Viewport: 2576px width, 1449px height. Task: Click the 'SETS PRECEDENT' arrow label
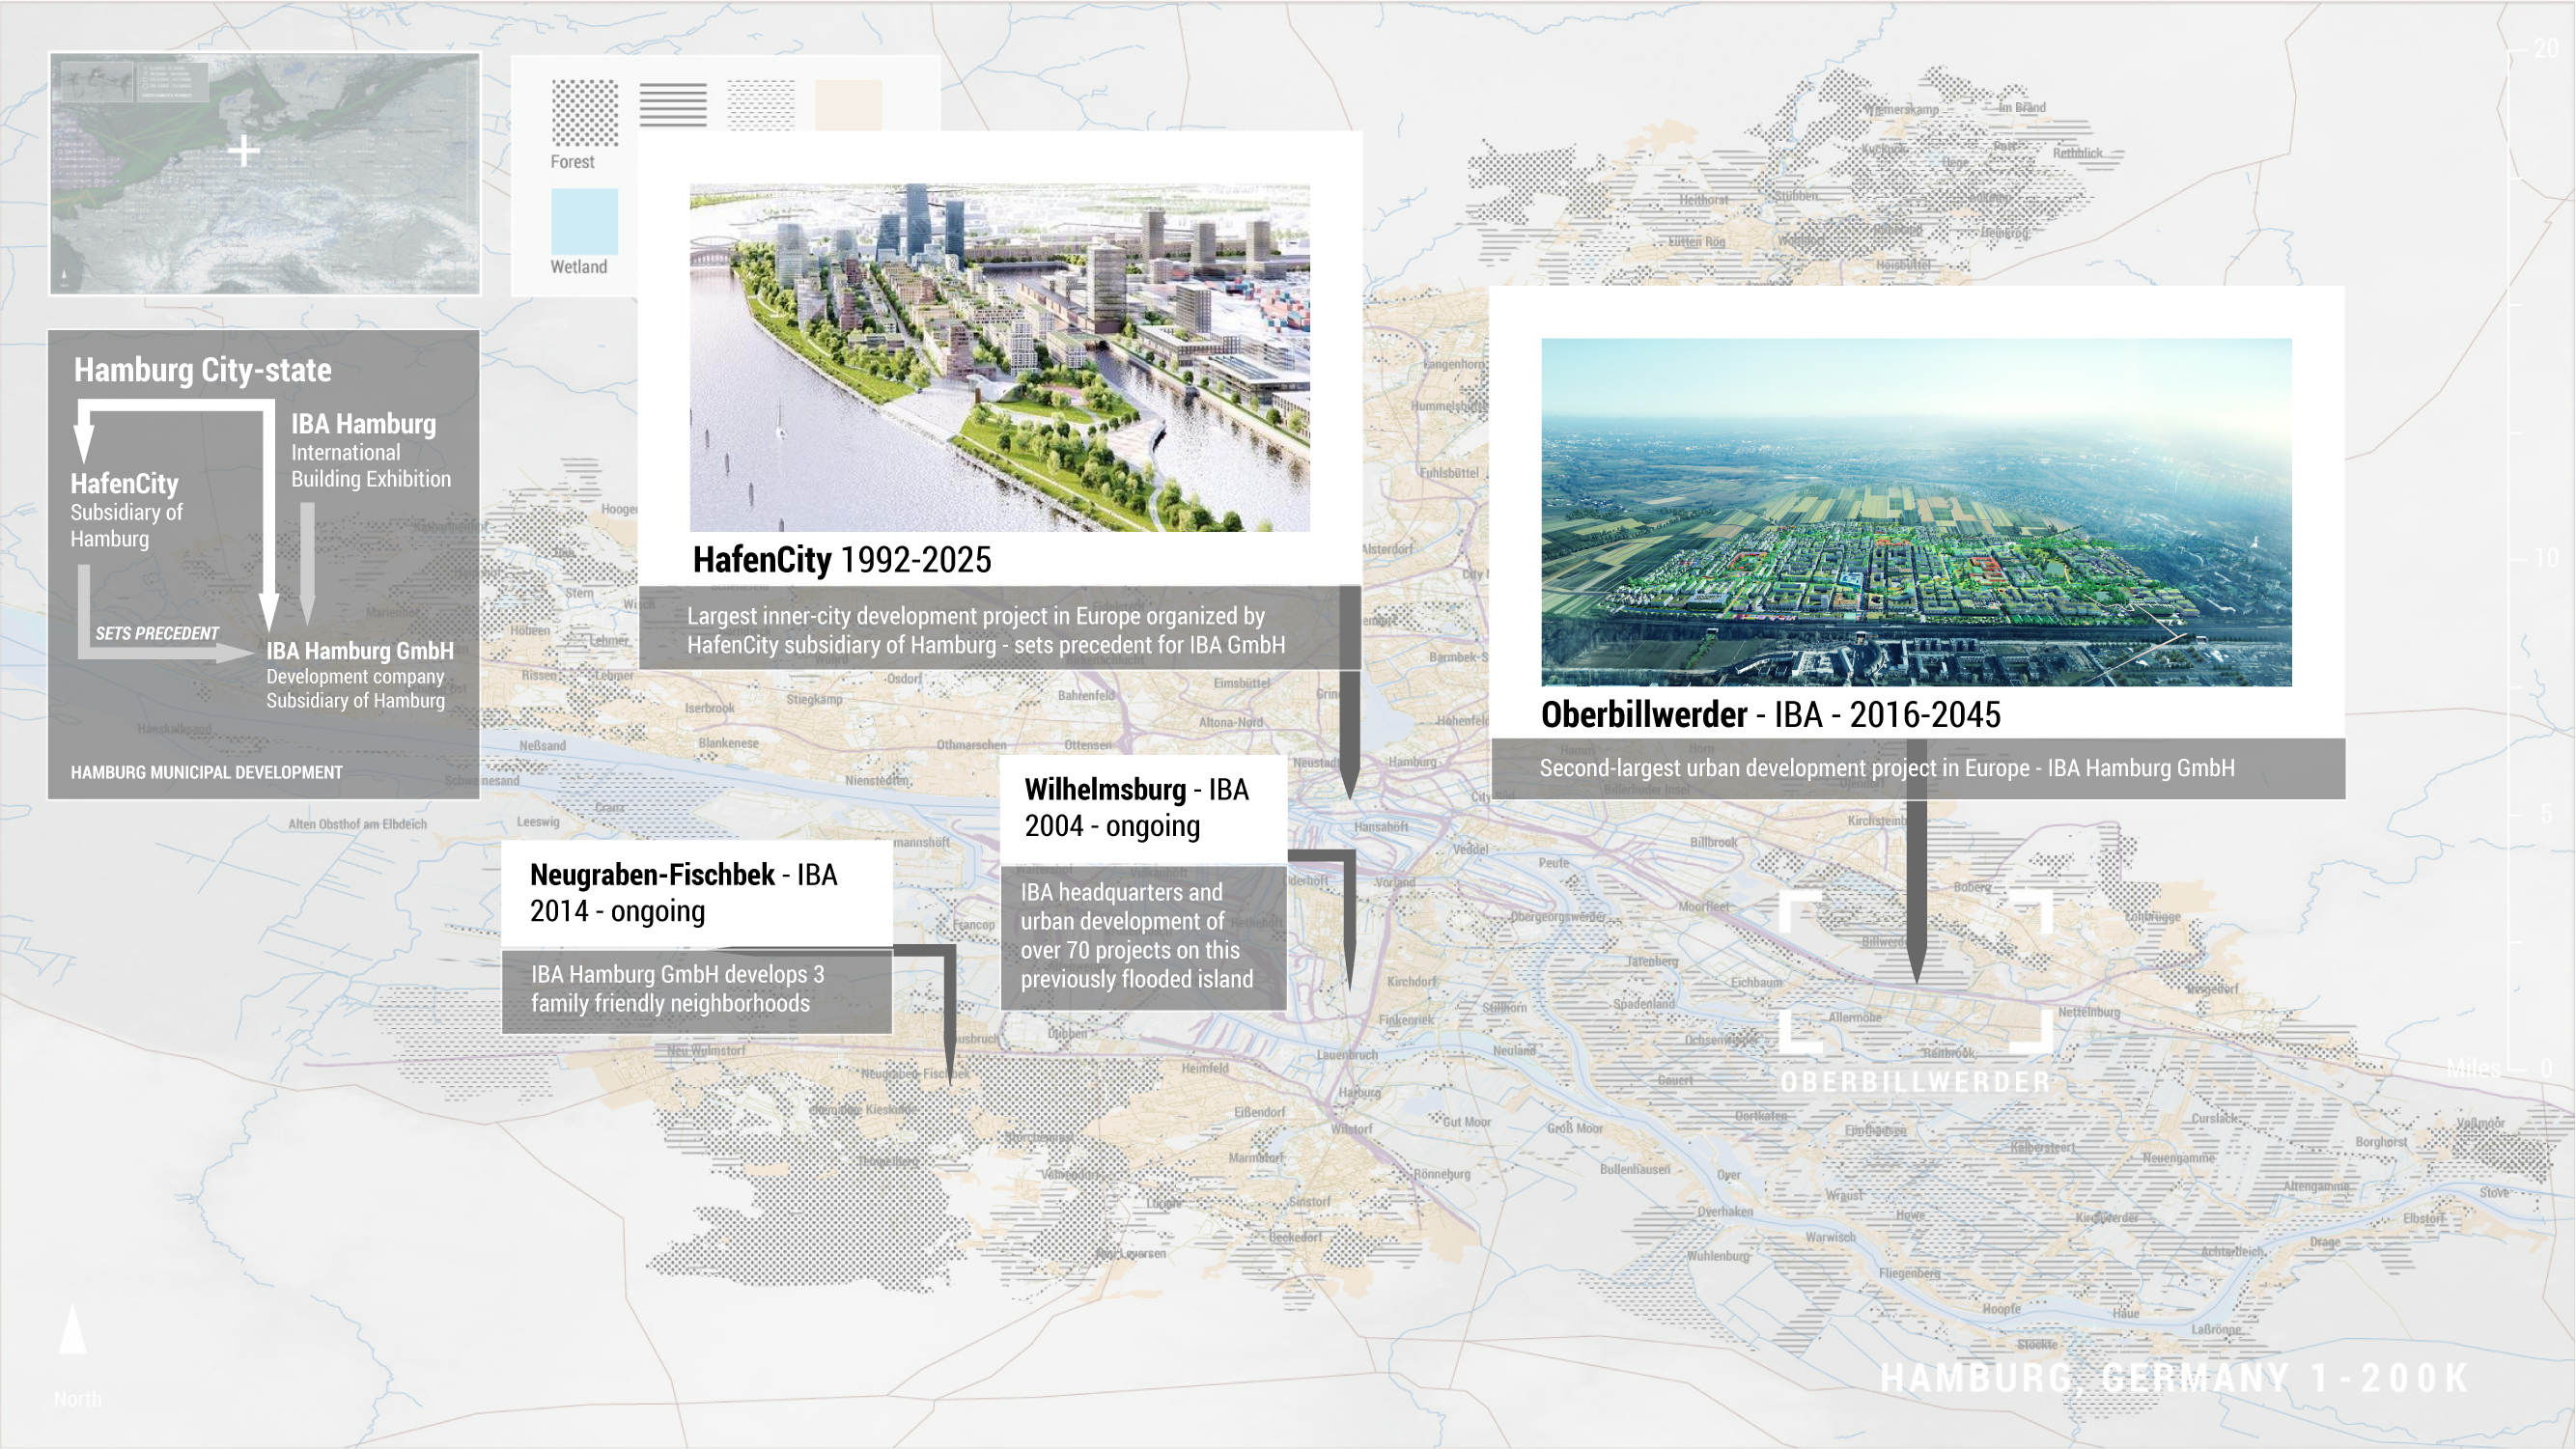(x=157, y=633)
